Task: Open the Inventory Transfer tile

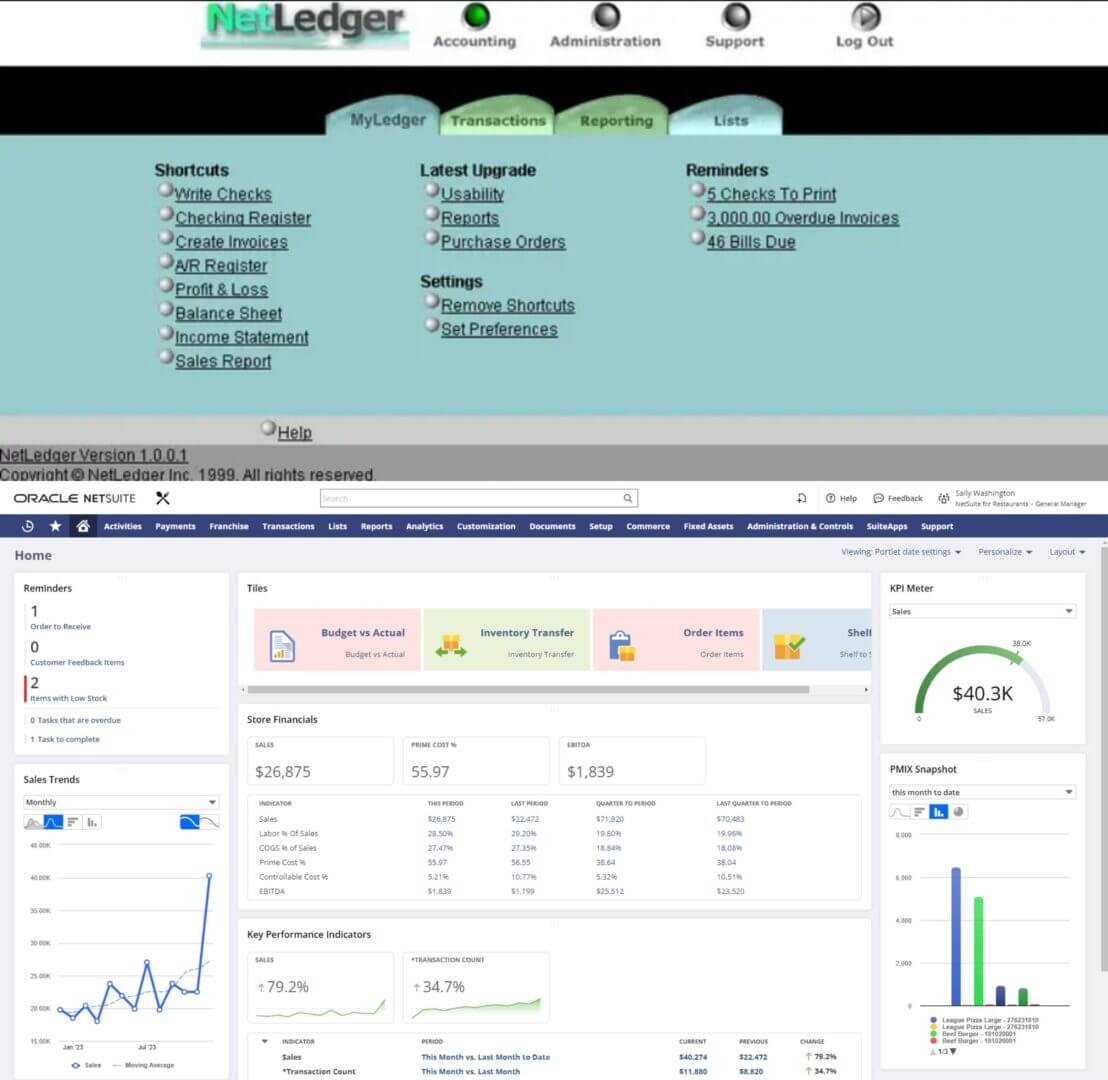Action: [x=507, y=640]
